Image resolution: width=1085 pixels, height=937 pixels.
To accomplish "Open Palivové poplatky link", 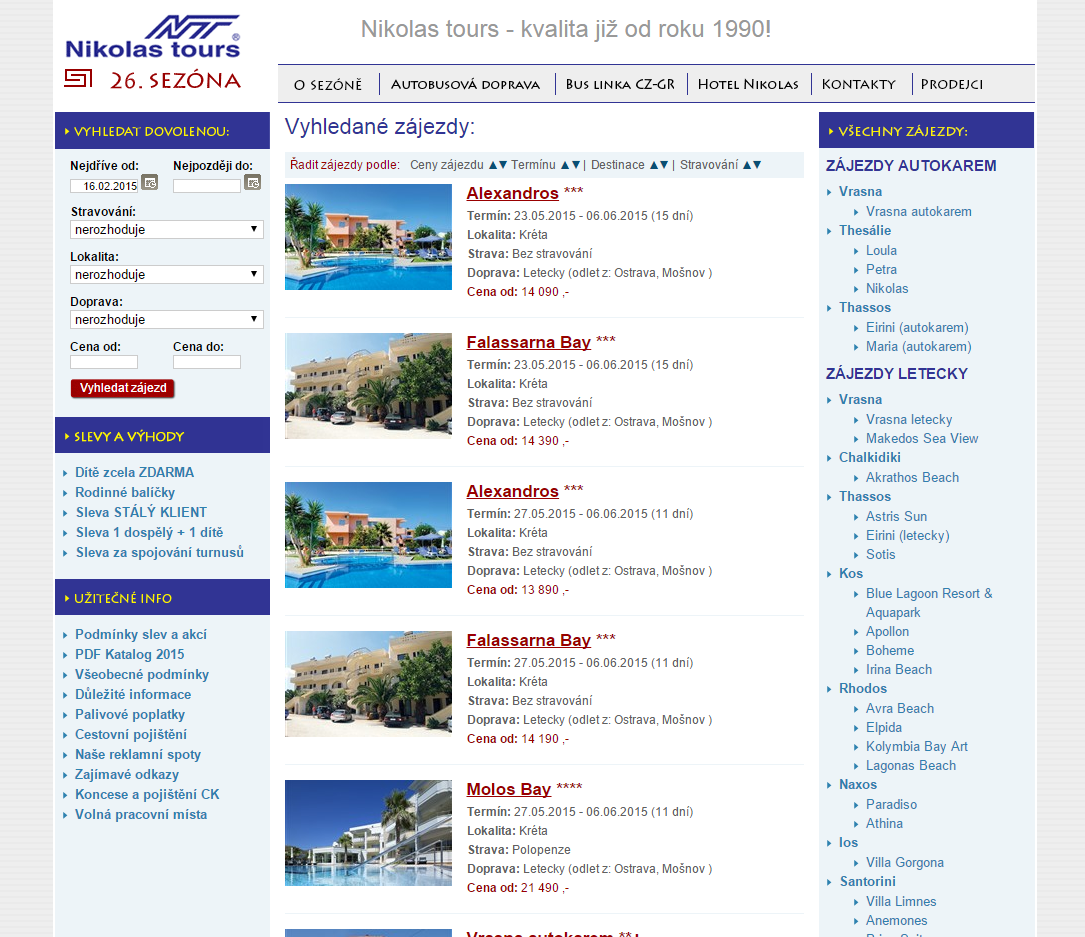I will pyautogui.click(x=130, y=715).
